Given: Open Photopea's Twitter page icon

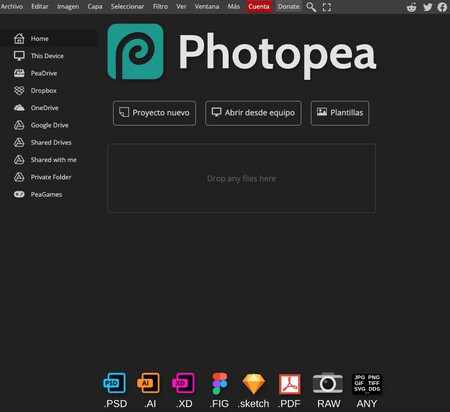Looking at the screenshot, I should coord(428,7).
